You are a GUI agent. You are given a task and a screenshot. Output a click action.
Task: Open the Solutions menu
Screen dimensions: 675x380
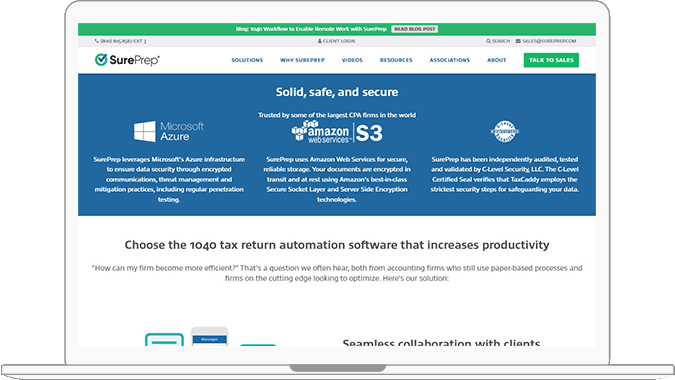(x=247, y=60)
